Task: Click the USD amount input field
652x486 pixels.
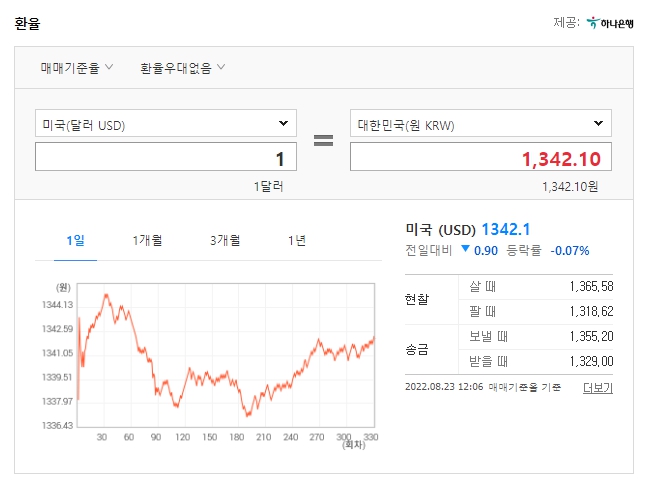Action: tap(166, 157)
